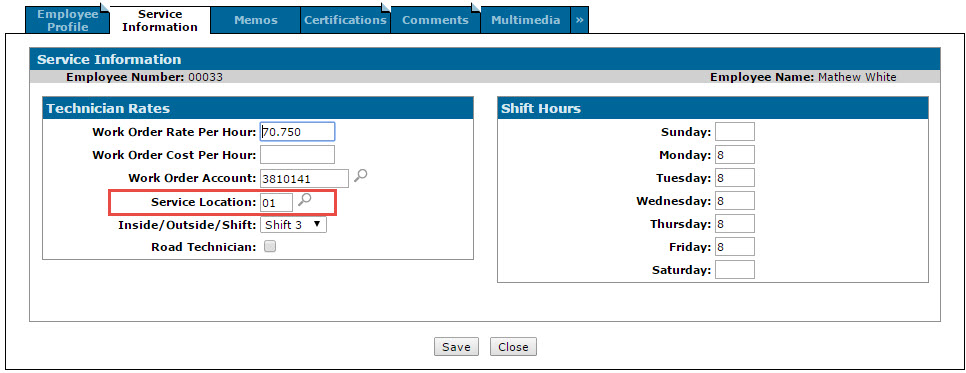Click the Work Order Cost Per Hour field
Image resolution: width=966 pixels, height=373 pixels.
coord(298,155)
